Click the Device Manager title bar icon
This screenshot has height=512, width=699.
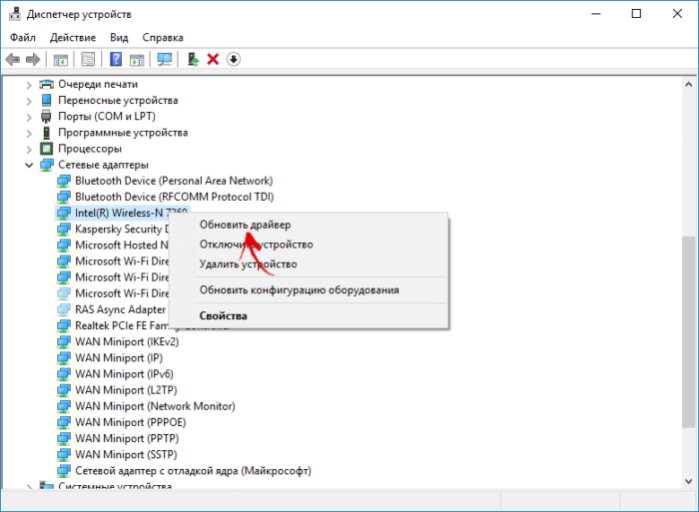click(15, 14)
